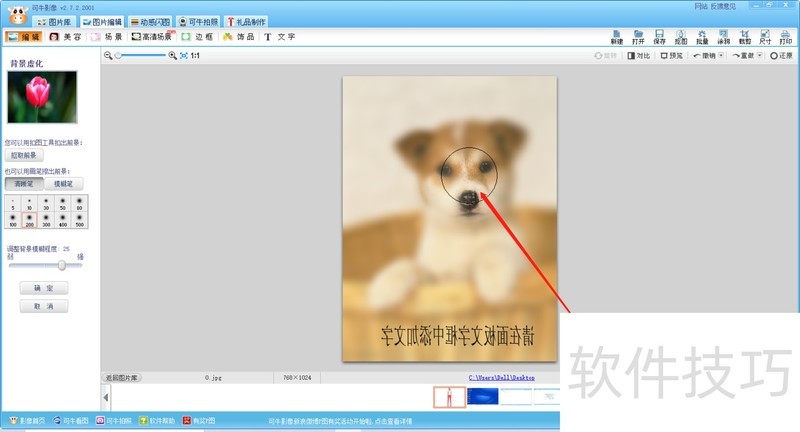Click the background blur strength slider
This screenshot has width=800, height=432.
point(45,265)
